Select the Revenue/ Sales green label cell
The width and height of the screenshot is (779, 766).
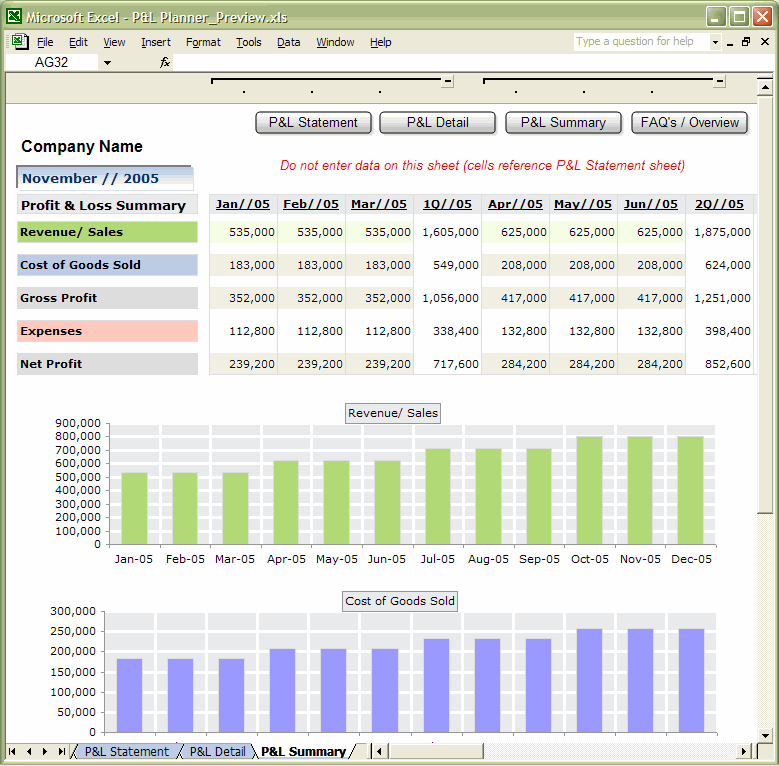click(107, 232)
